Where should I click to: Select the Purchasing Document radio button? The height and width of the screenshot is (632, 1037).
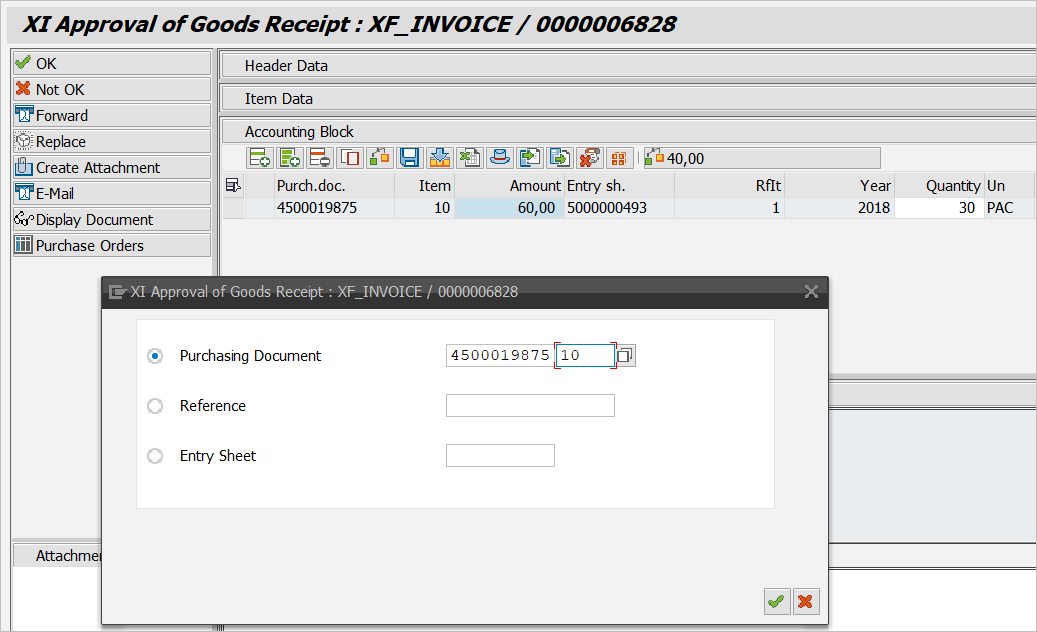155,356
